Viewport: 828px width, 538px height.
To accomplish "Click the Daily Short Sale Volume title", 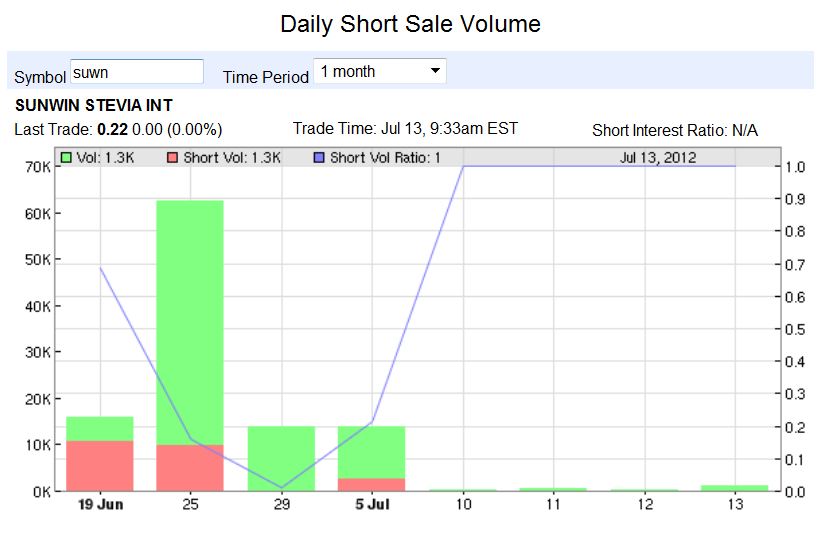I will coord(410,24).
